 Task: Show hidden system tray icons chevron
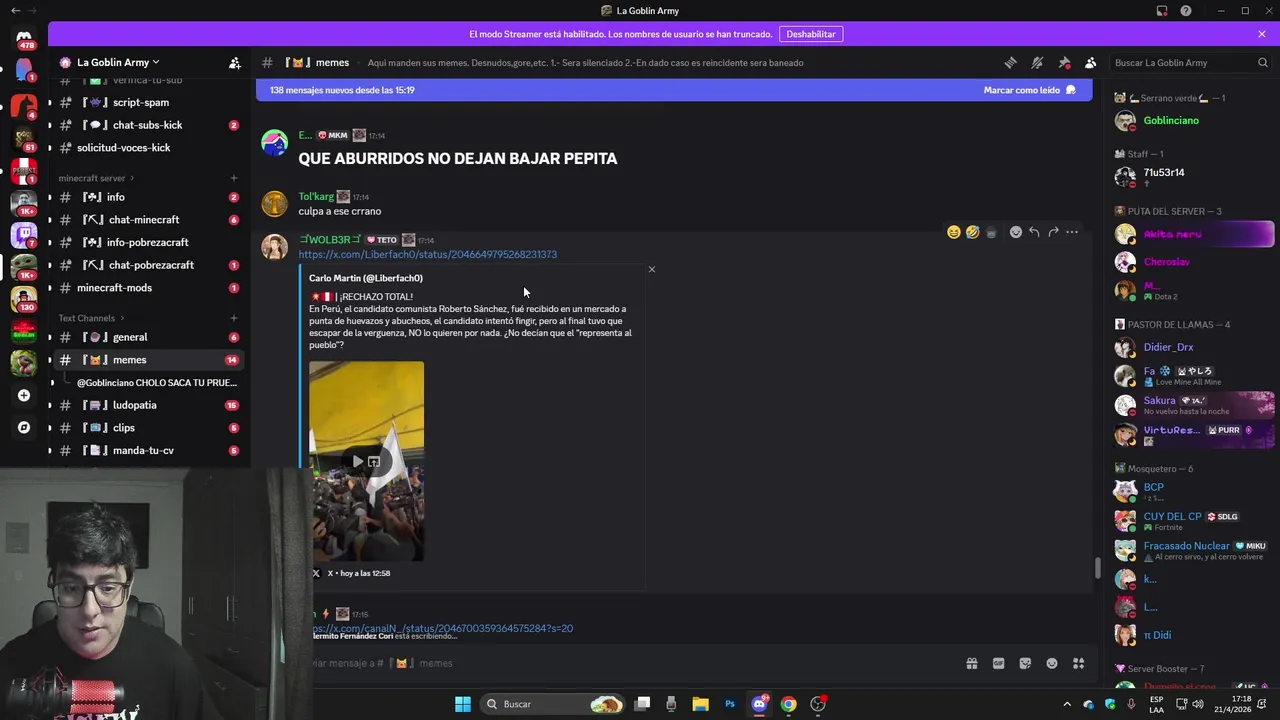click(1066, 704)
